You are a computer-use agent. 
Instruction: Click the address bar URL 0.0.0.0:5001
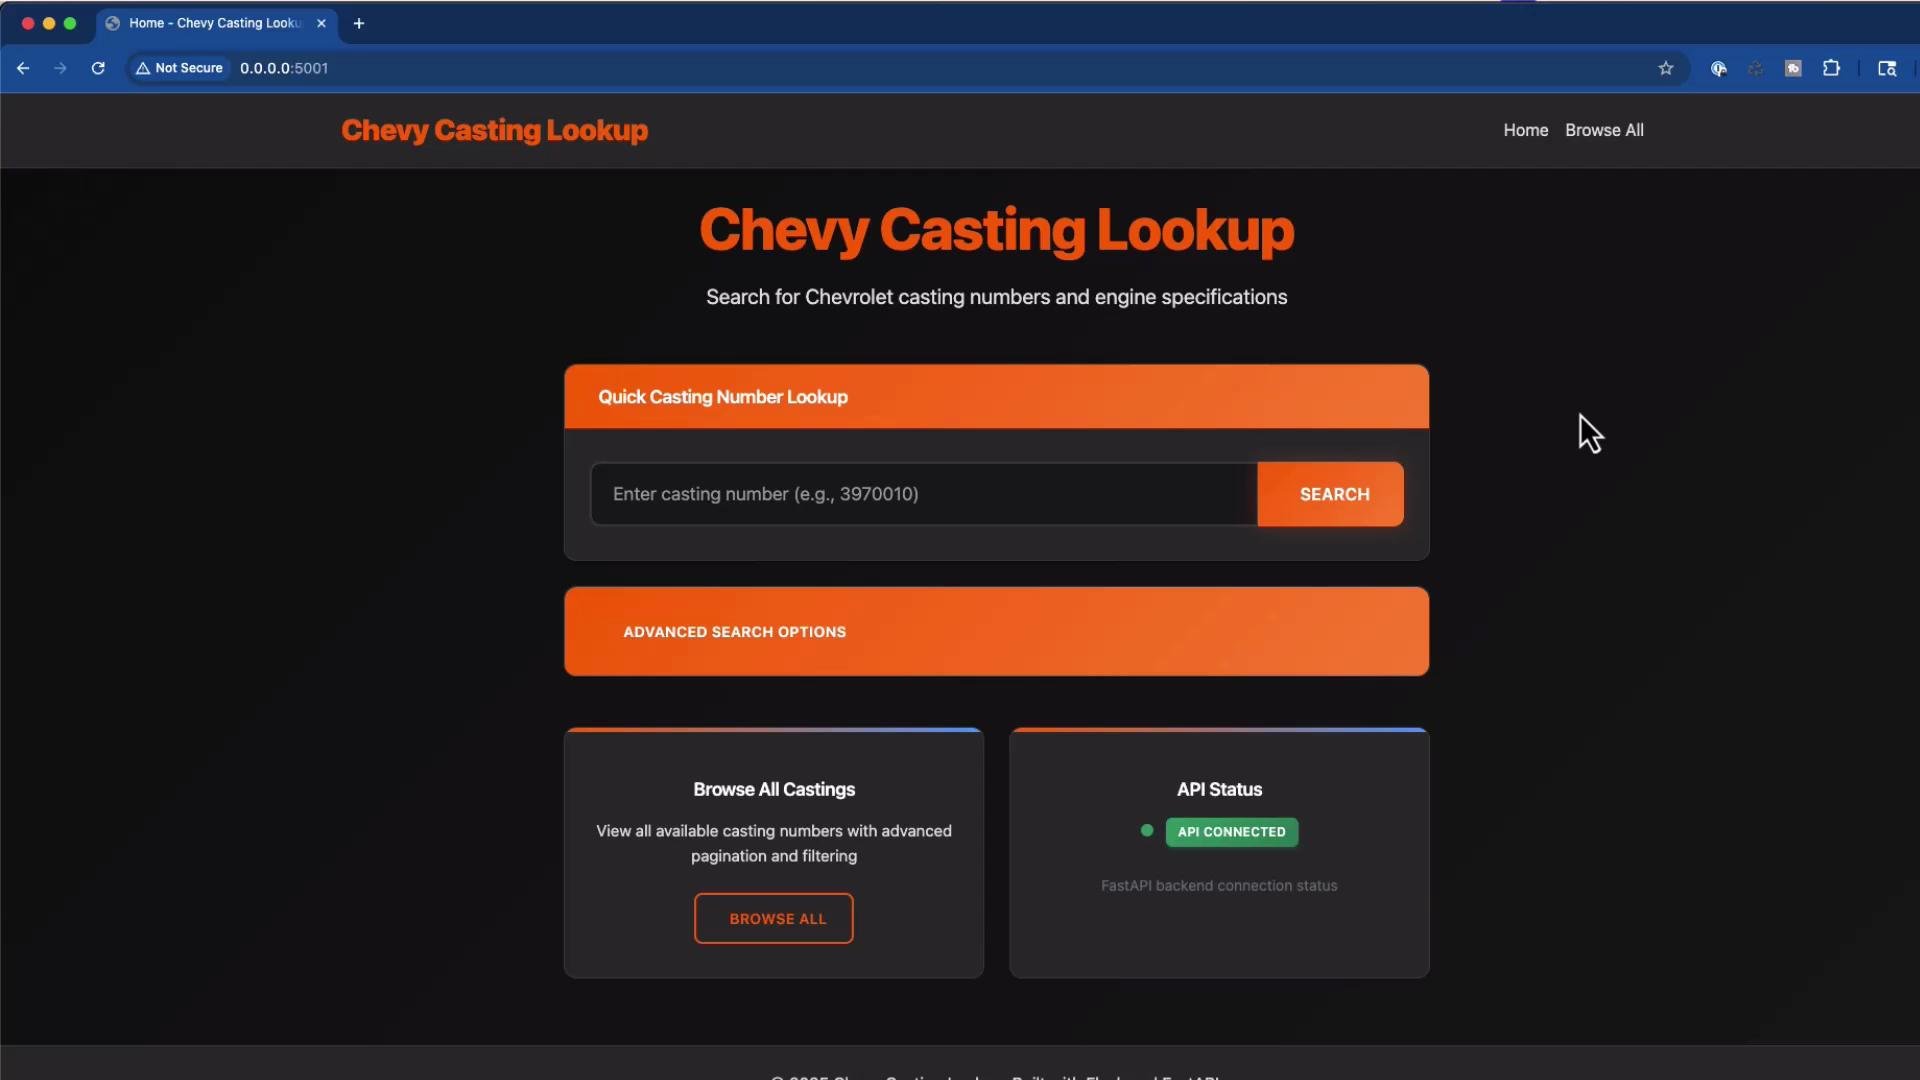[284, 68]
